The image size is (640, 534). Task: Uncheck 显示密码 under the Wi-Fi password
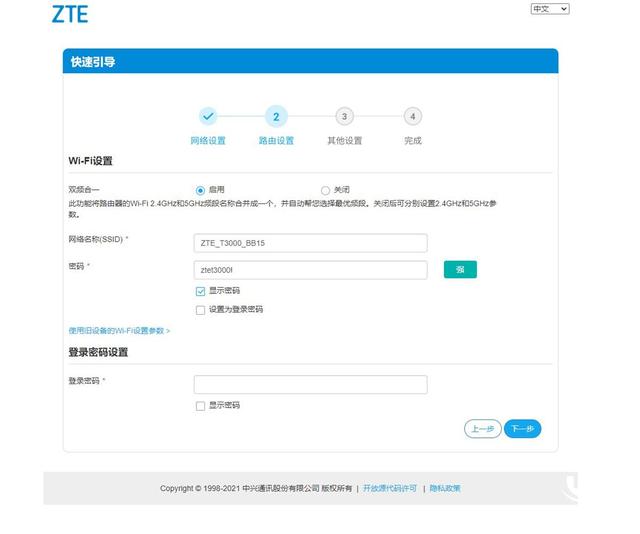(x=200, y=291)
